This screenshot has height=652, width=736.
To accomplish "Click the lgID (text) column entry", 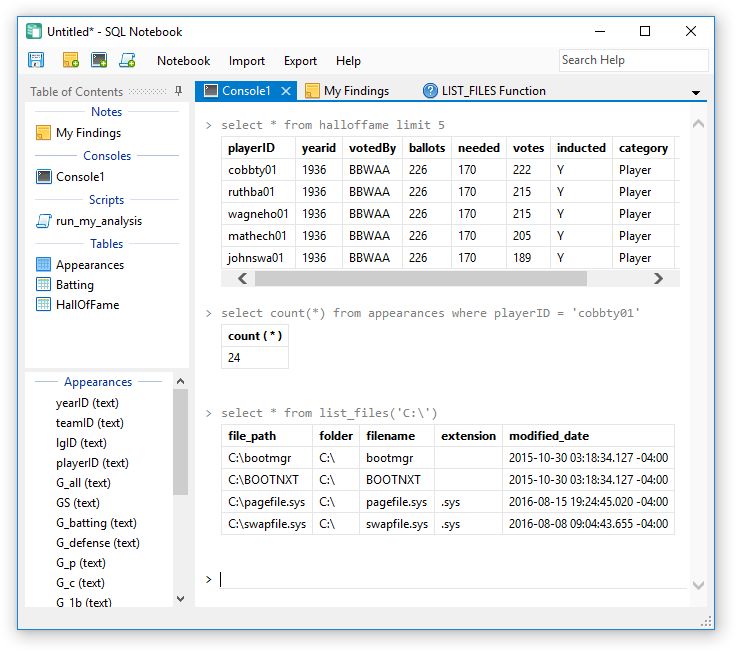I will point(81,443).
